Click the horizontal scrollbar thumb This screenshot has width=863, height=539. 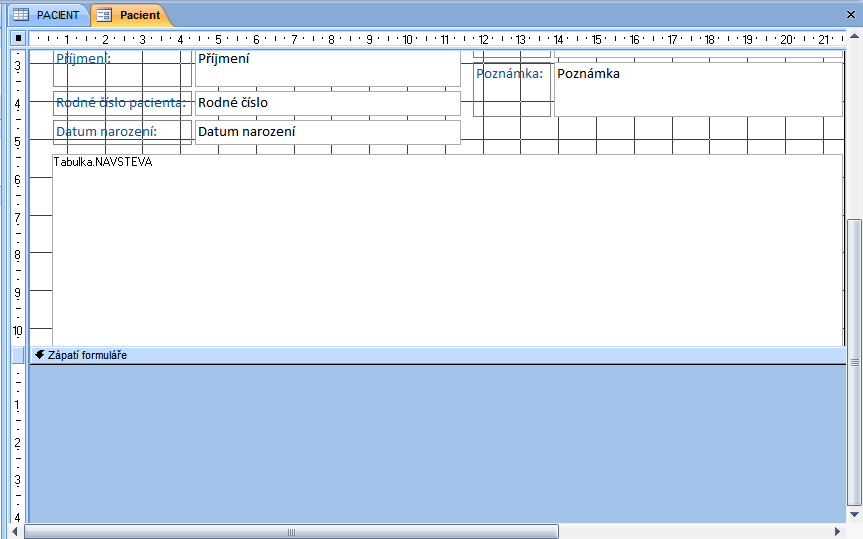coord(291,531)
